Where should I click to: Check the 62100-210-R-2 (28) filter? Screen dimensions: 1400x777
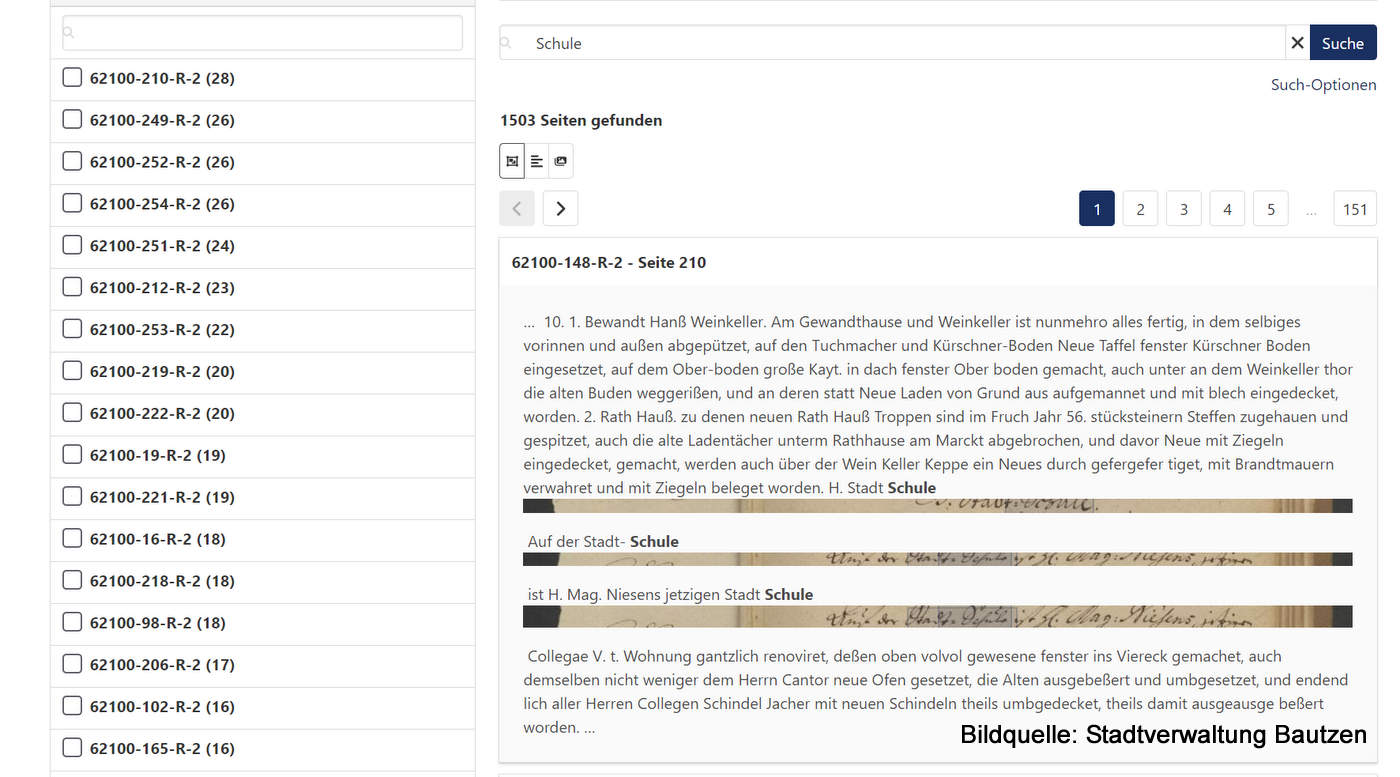(x=72, y=78)
